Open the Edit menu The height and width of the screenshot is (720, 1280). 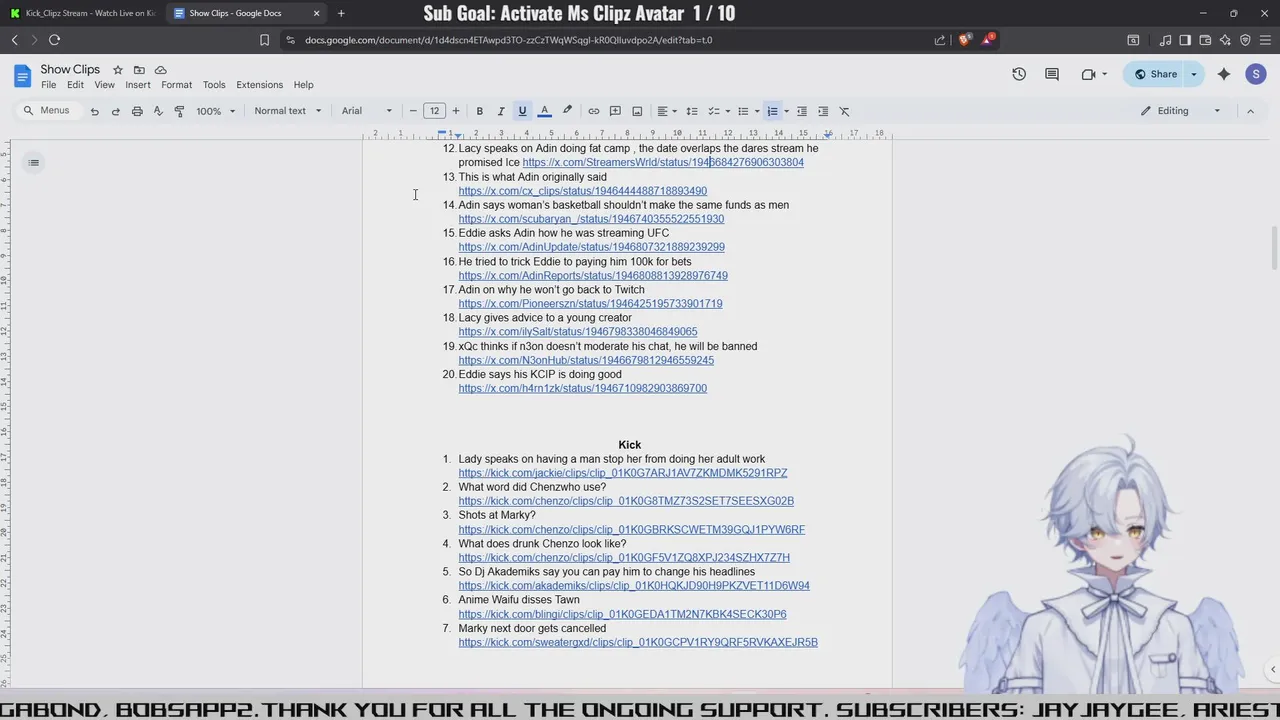[x=75, y=85]
